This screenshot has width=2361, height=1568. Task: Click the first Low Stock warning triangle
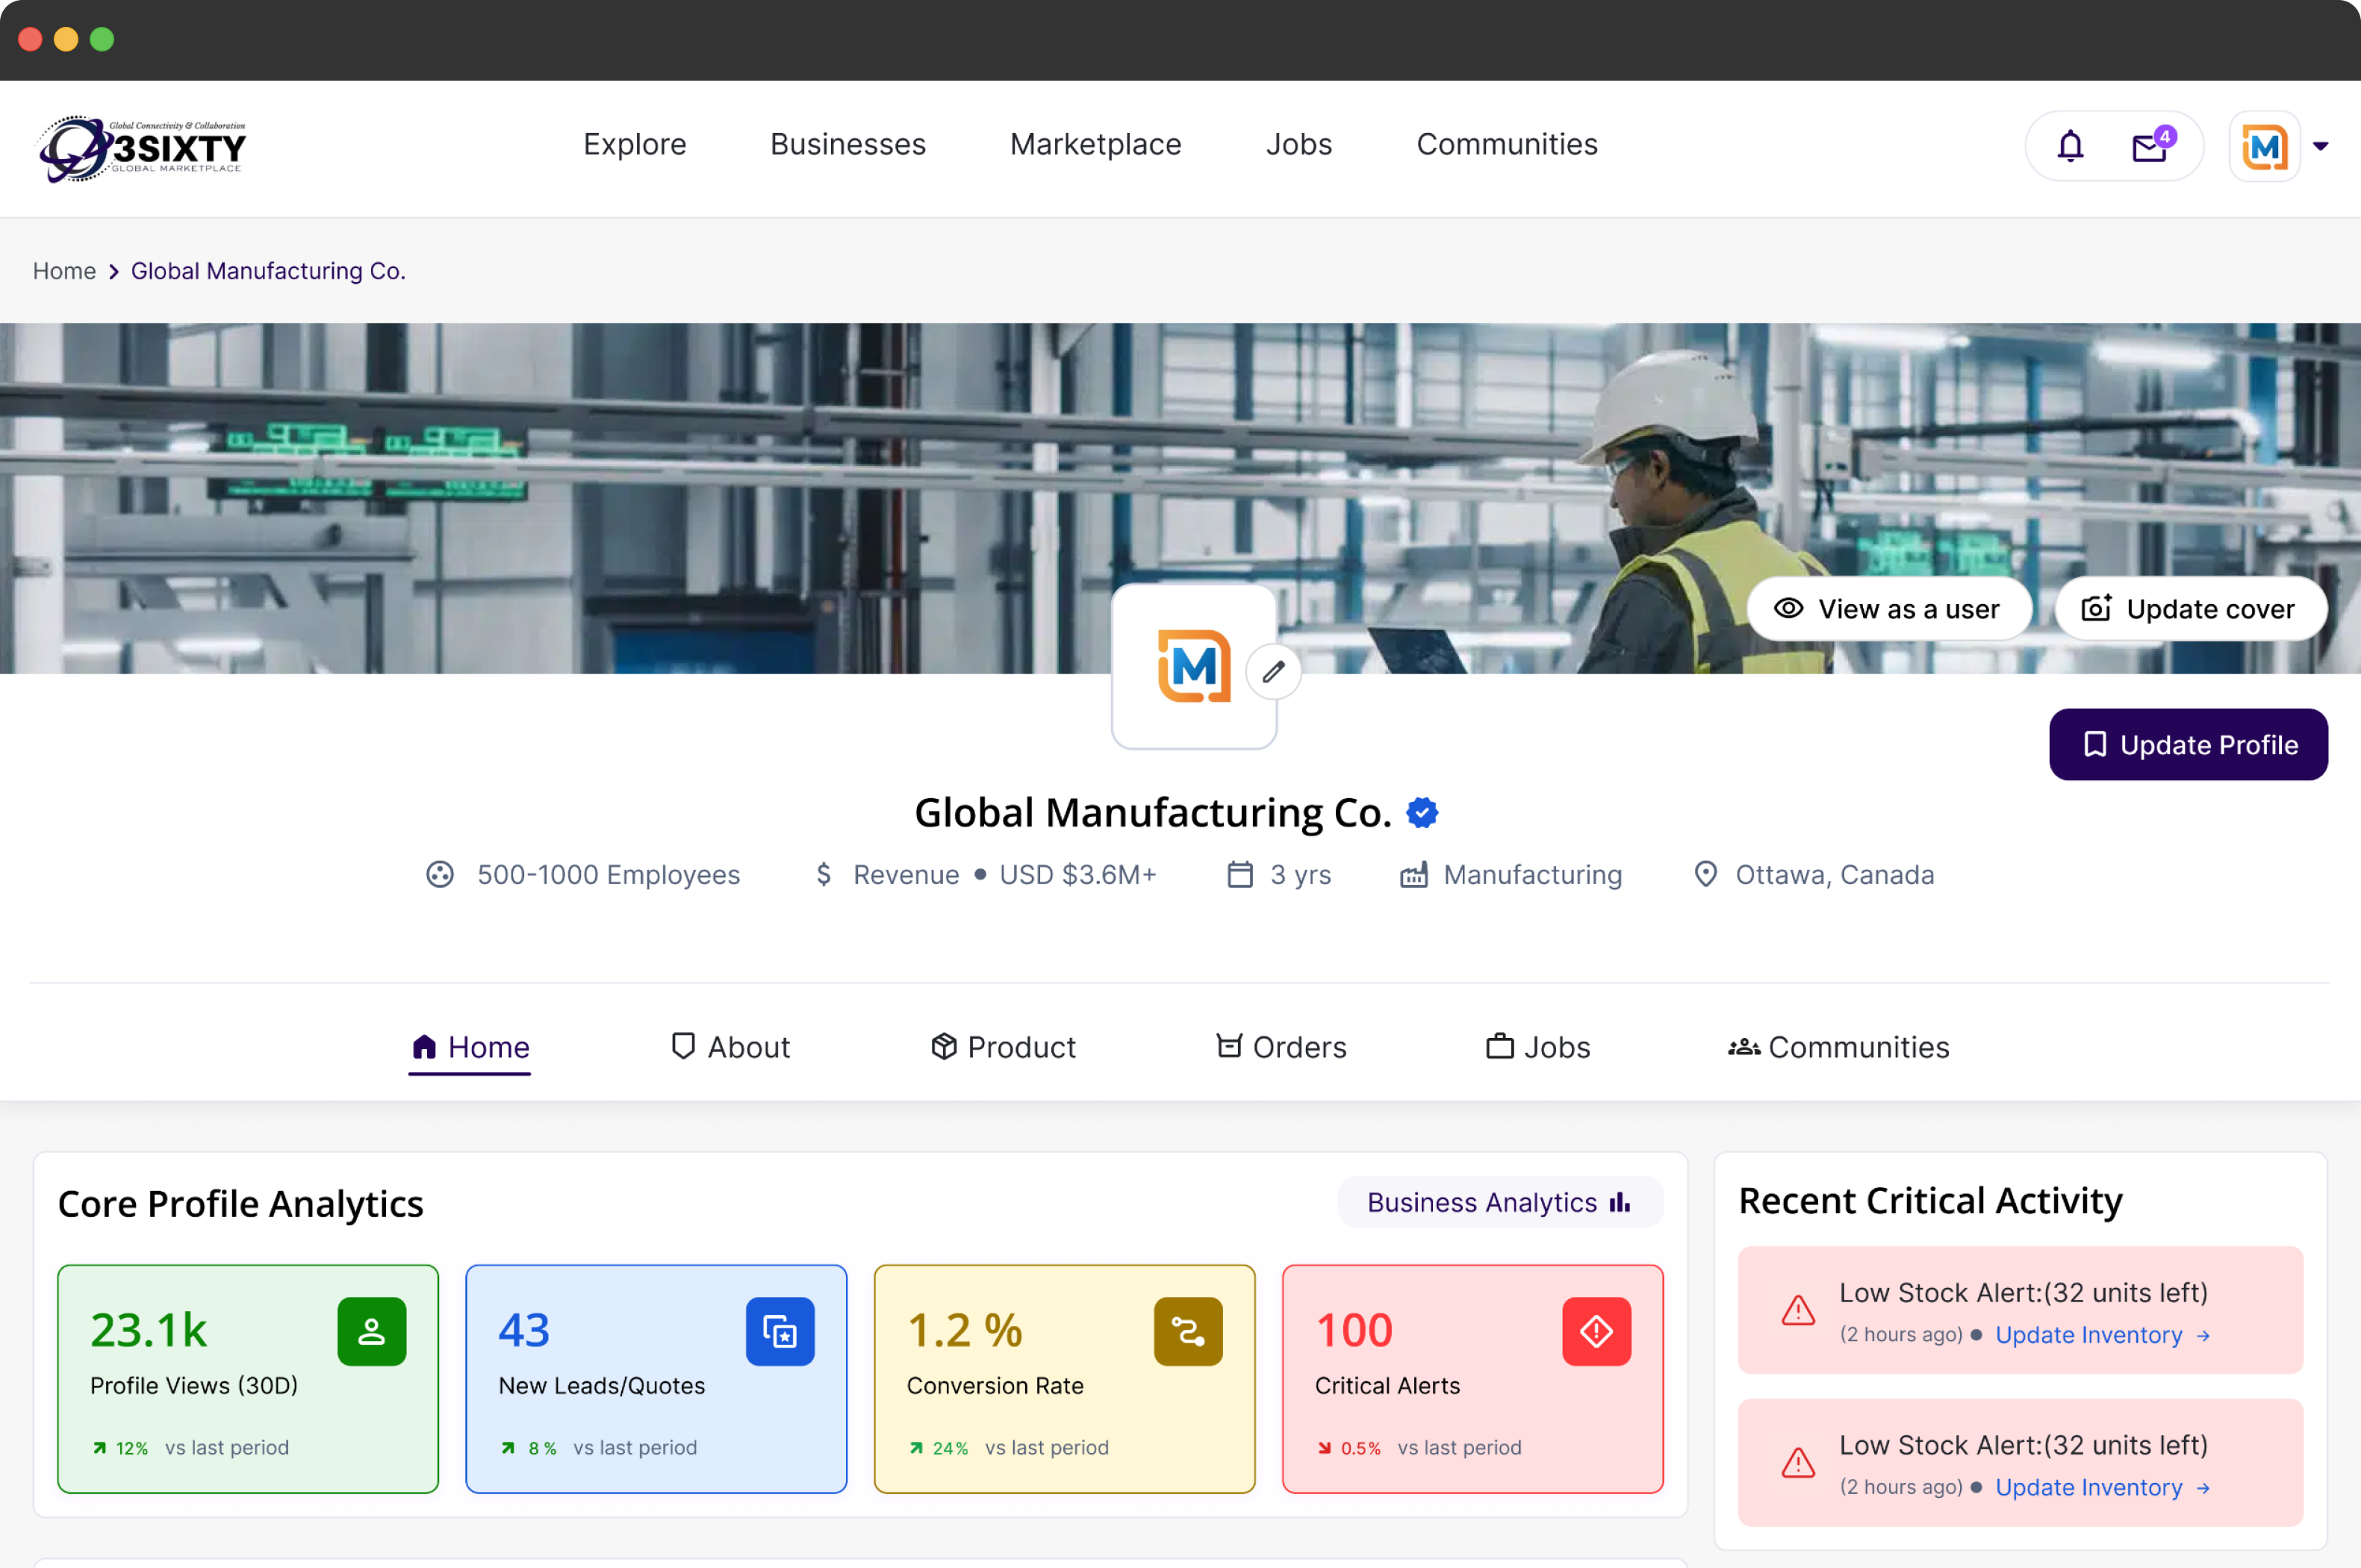point(1798,1311)
